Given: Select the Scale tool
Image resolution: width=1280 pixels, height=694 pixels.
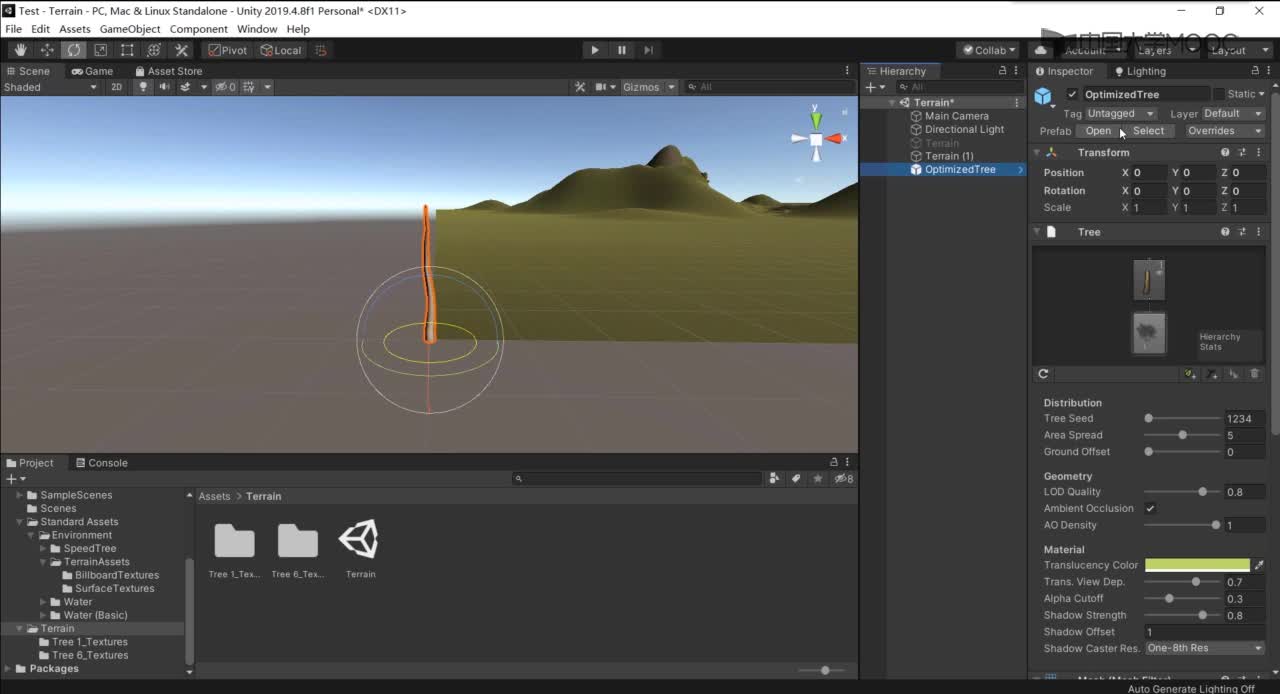Looking at the screenshot, I should [x=101, y=50].
